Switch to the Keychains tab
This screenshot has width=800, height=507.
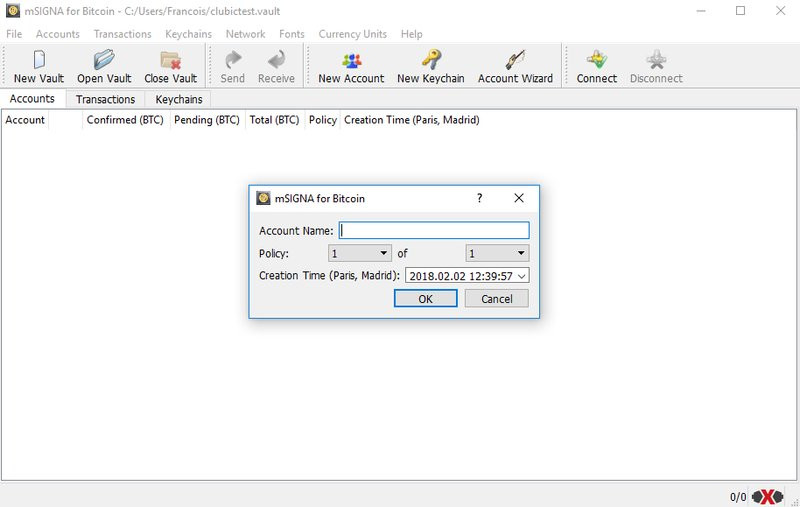[179, 99]
